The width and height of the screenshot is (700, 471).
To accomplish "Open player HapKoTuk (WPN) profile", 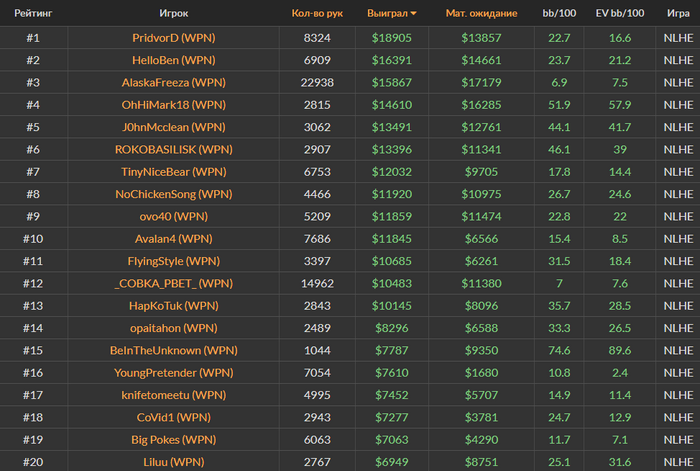I will pyautogui.click(x=174, y=306).
